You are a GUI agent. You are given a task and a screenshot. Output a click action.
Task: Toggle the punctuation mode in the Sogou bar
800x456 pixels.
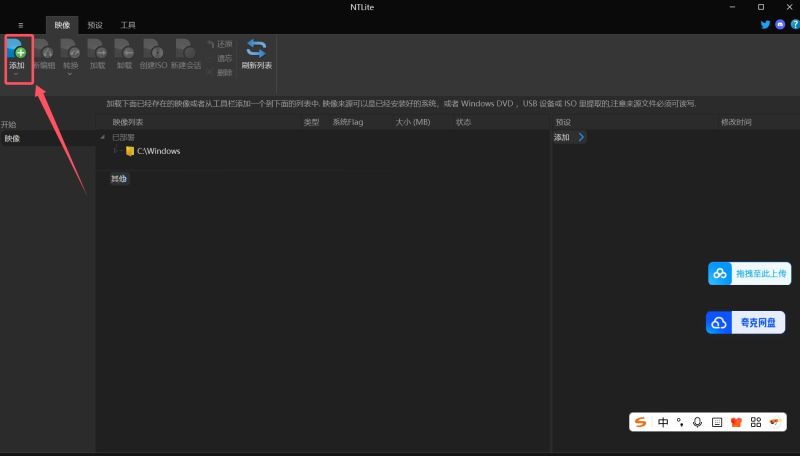680,422
